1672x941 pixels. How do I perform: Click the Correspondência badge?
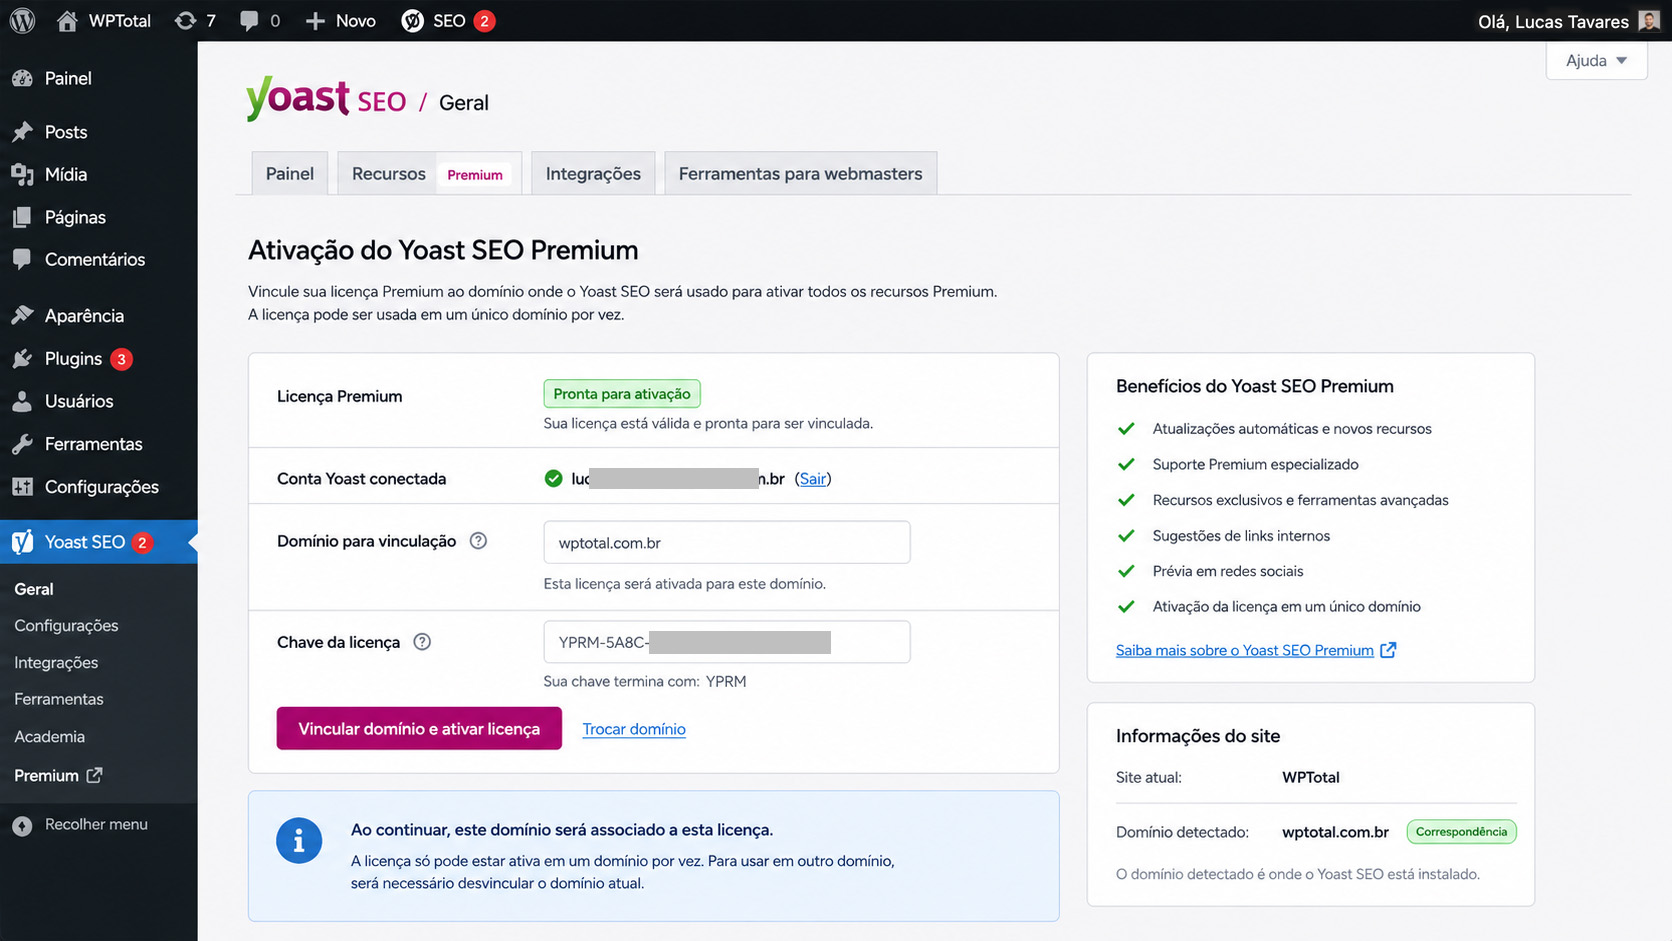click(x=1461, y=832)
